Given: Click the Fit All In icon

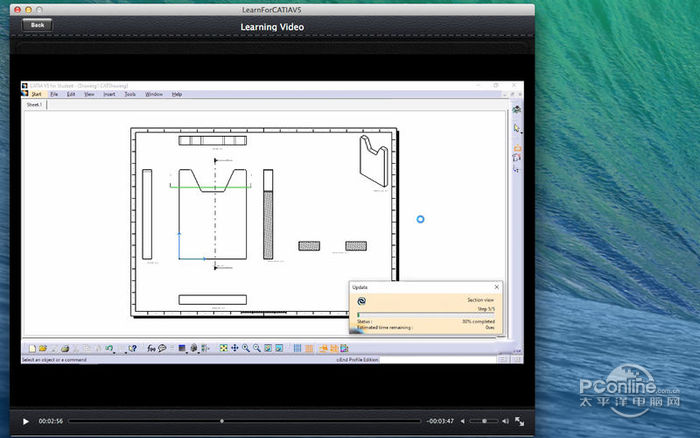Looking at the screenshot, I should coord(224,348).
